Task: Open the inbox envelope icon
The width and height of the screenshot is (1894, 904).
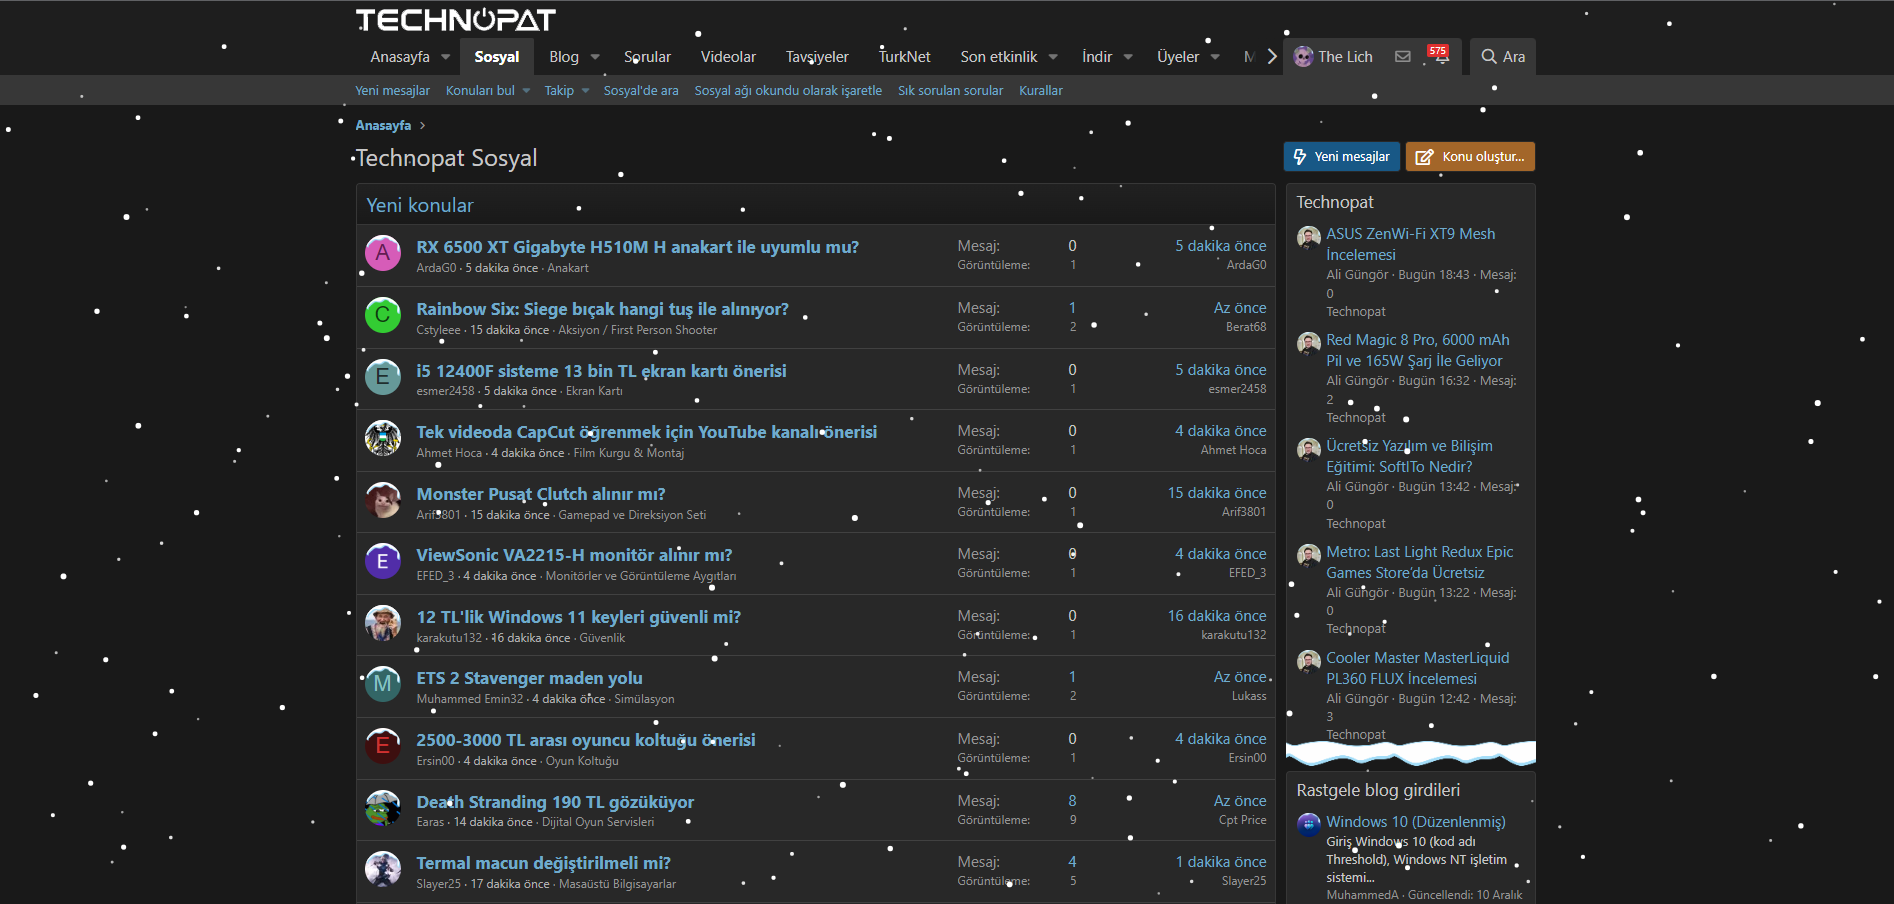Action: pos(1403,57)
